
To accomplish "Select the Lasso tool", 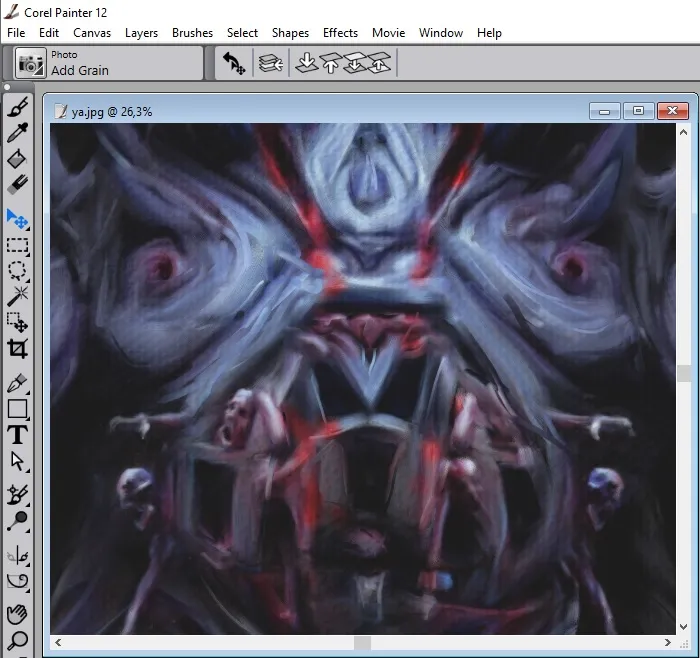I will coord(17,271).
